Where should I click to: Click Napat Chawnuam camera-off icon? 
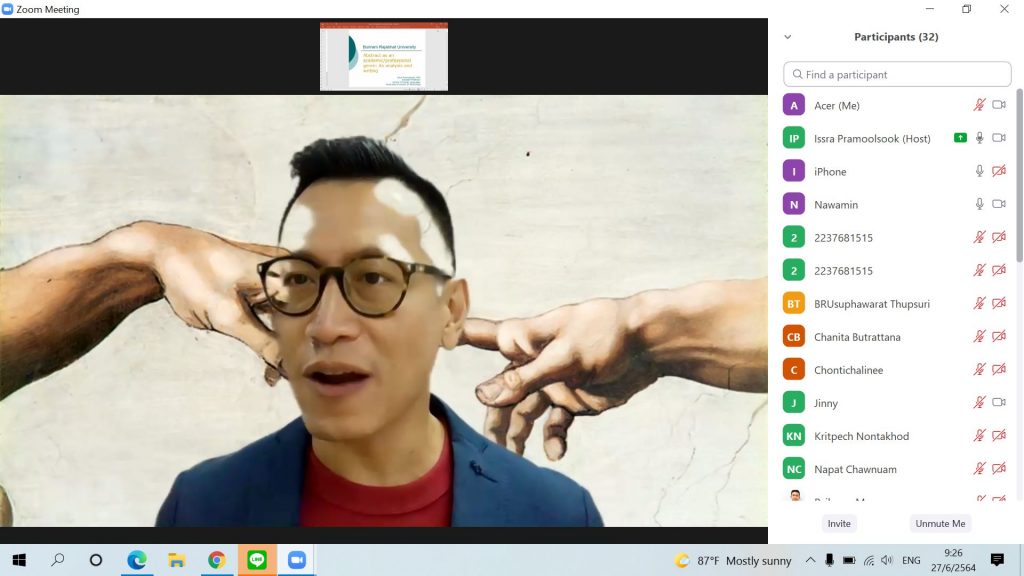[999, 469]
